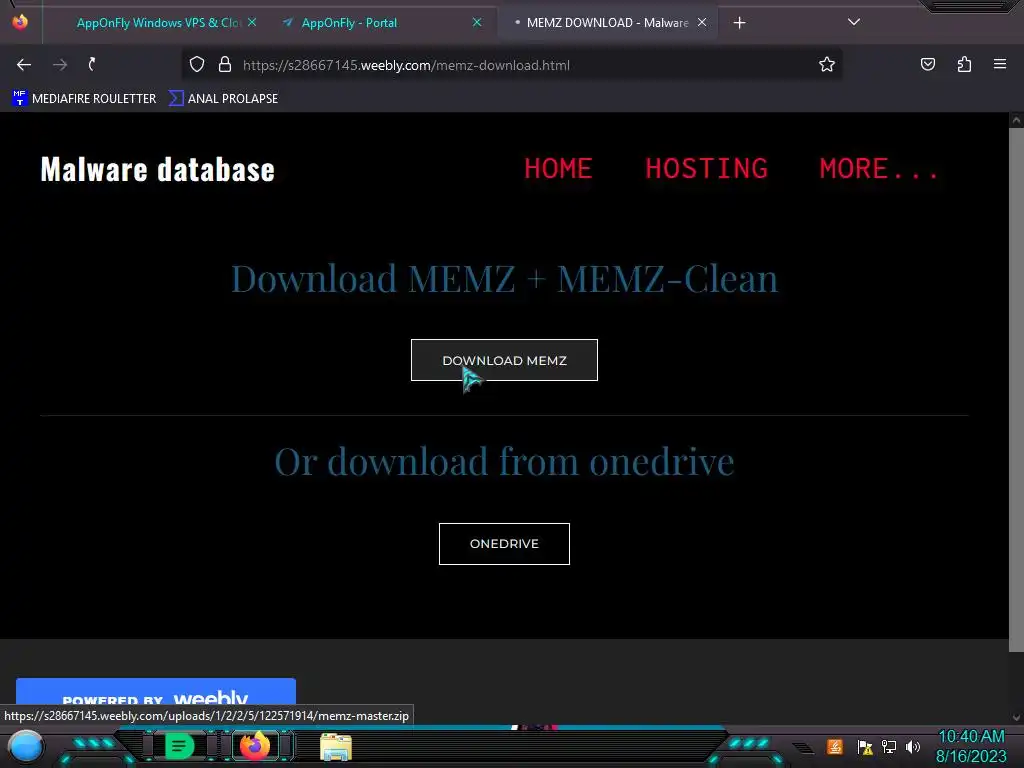1024x768 pixels.
Task: Open the Firefox hamburger menu
Action: [x=1000, y=64]
